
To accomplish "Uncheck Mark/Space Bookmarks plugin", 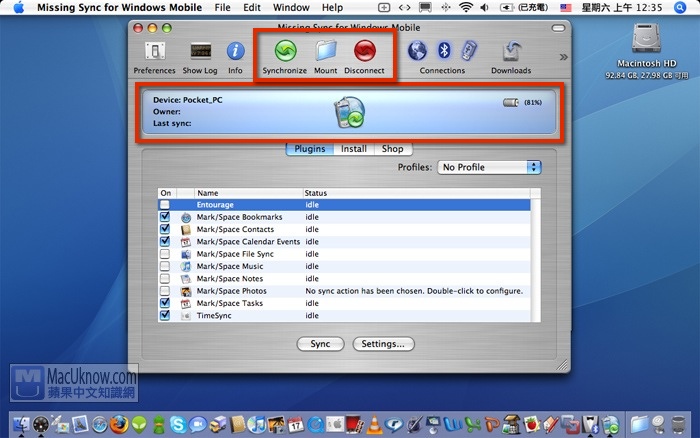I will [165, 217].
